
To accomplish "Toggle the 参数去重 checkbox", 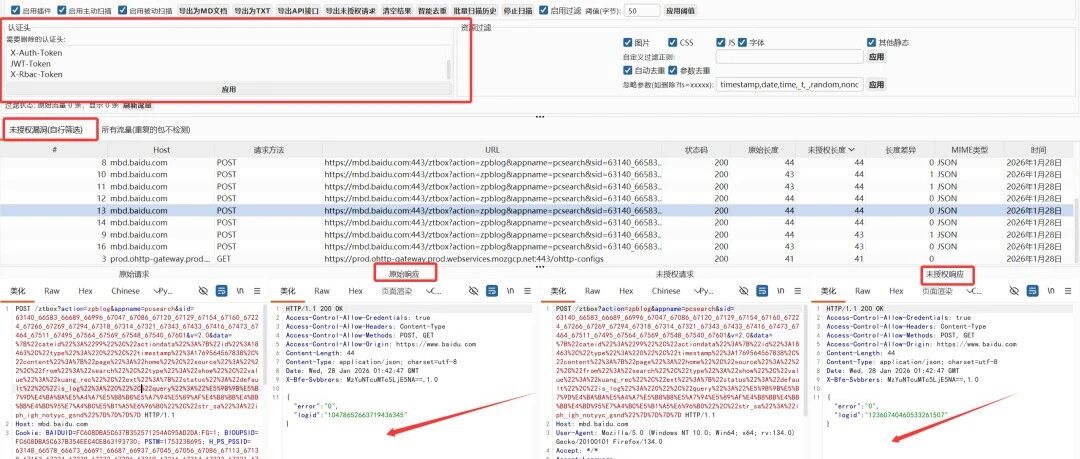I will (x=673, y=70).
